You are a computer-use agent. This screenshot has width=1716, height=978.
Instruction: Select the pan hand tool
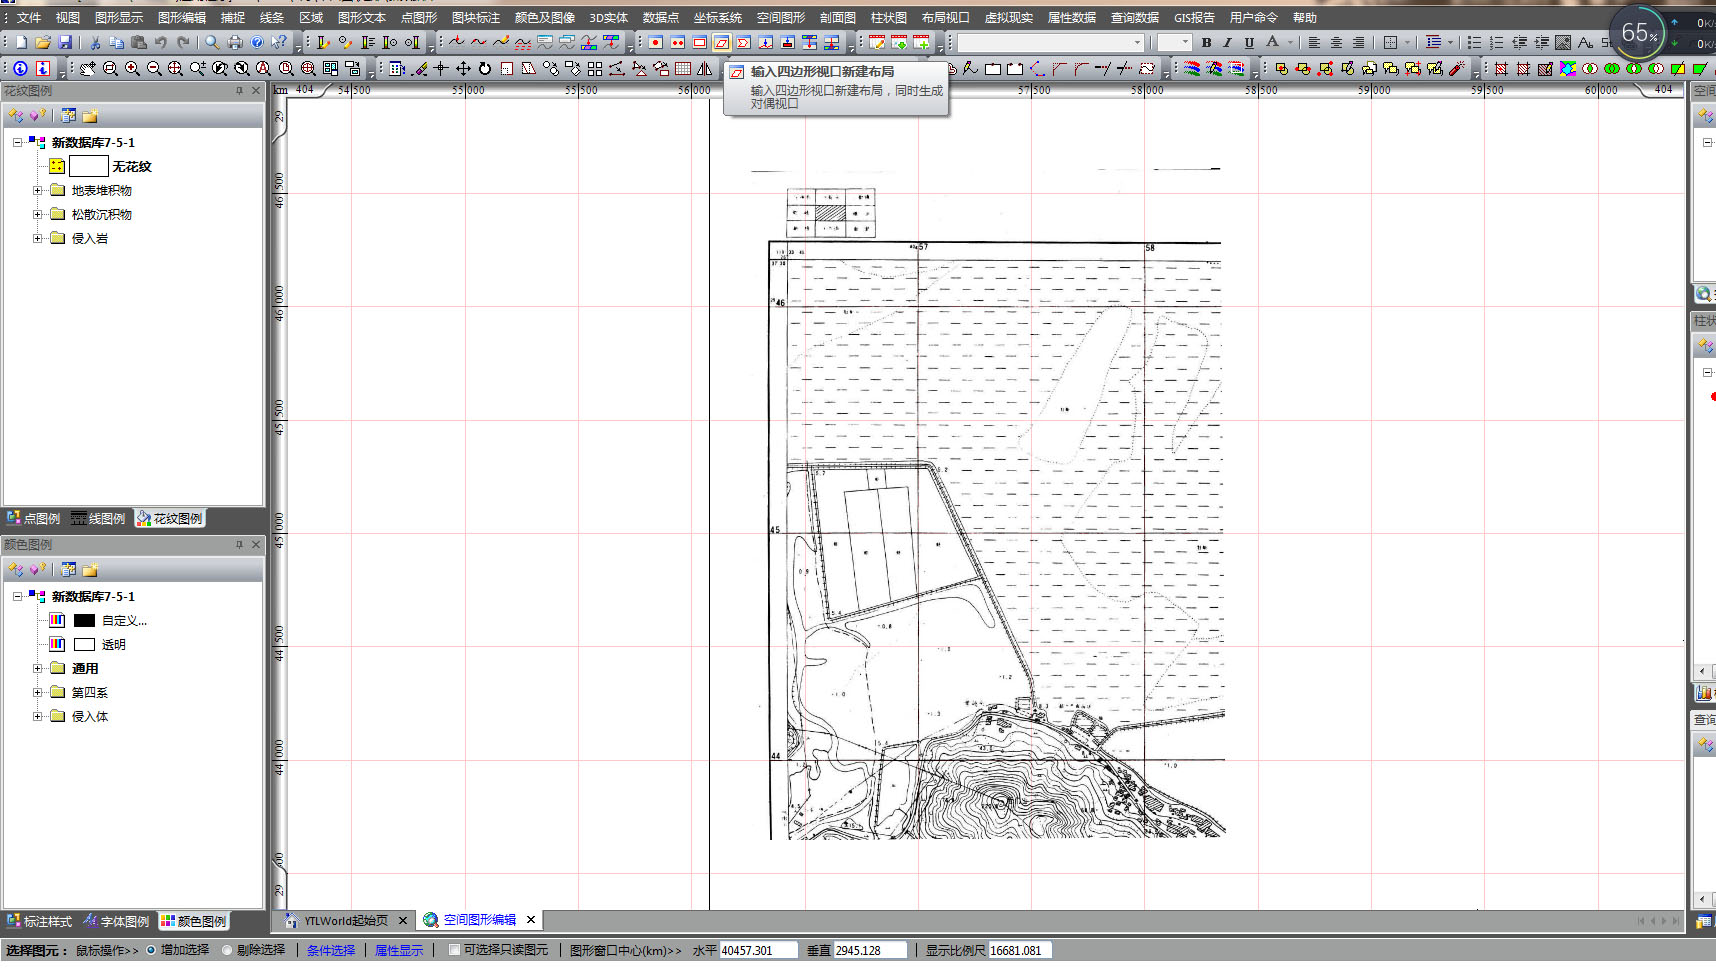tap(88, 69)
